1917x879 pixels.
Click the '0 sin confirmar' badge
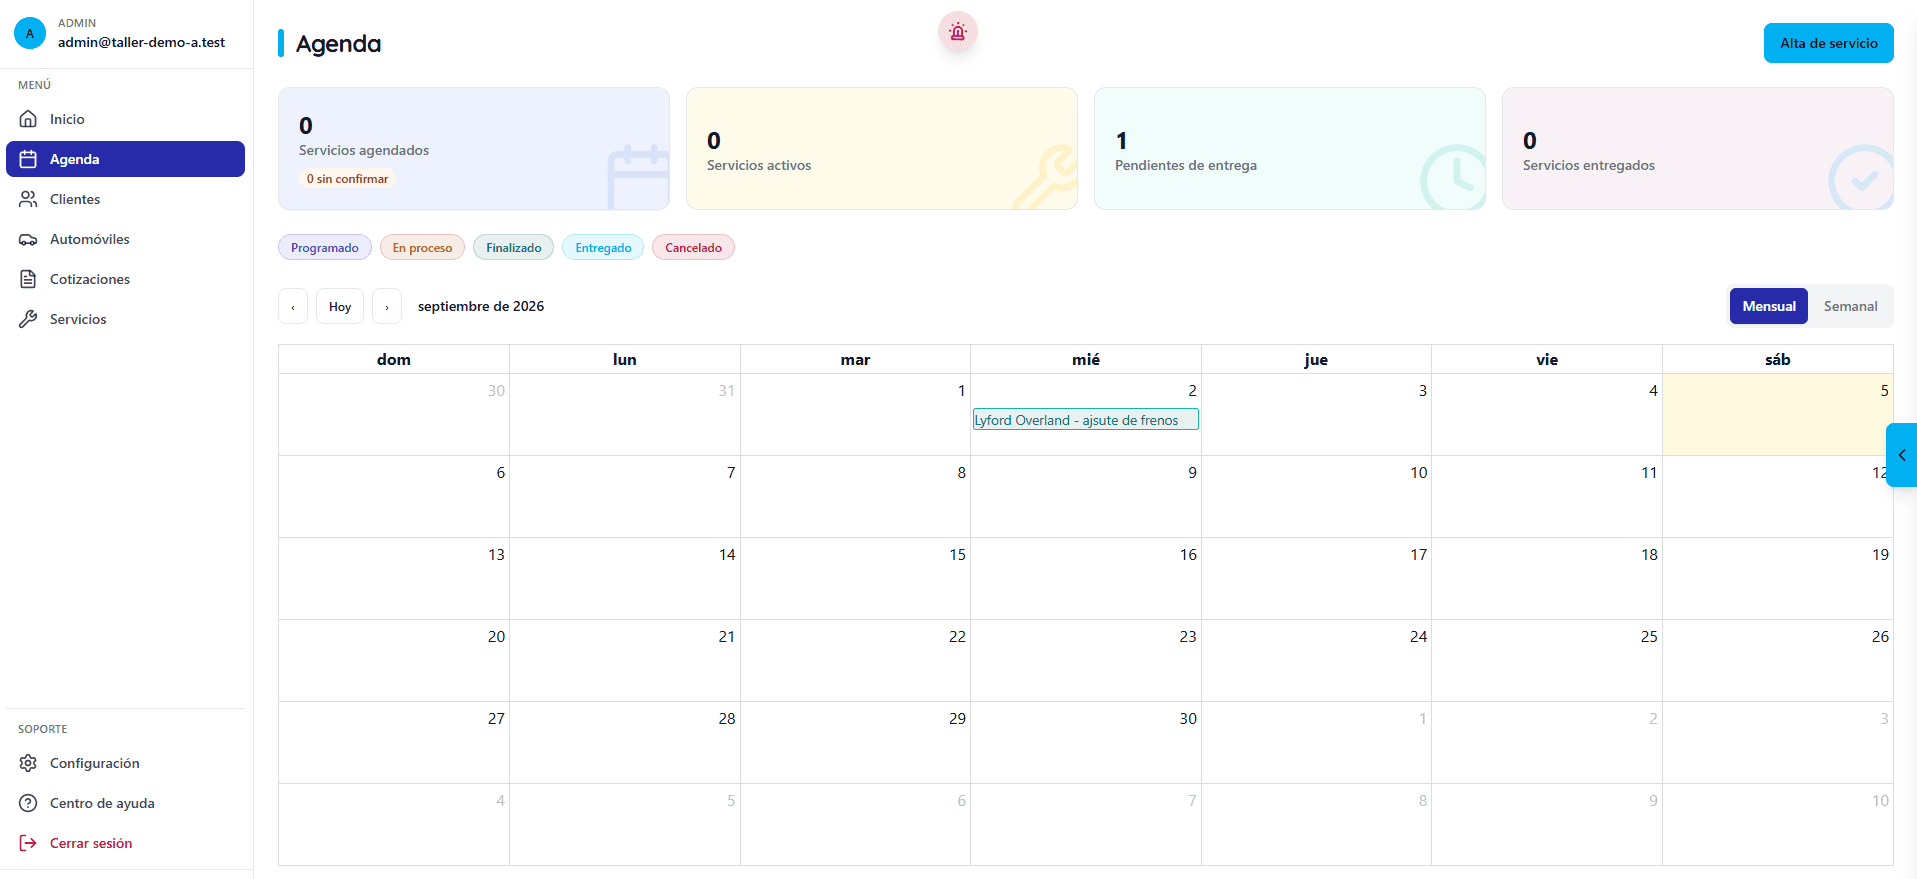click(347, 179)
